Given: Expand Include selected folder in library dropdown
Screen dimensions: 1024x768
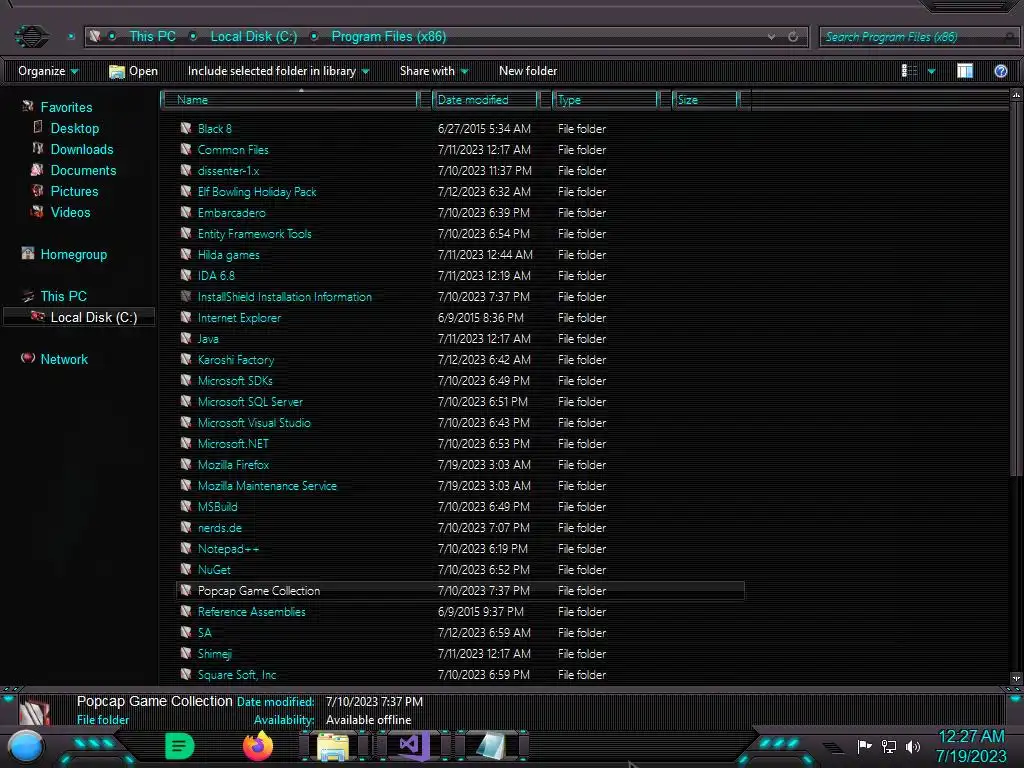Looking at the screenshot, I should pyautogui.click(x=279, y=71).
